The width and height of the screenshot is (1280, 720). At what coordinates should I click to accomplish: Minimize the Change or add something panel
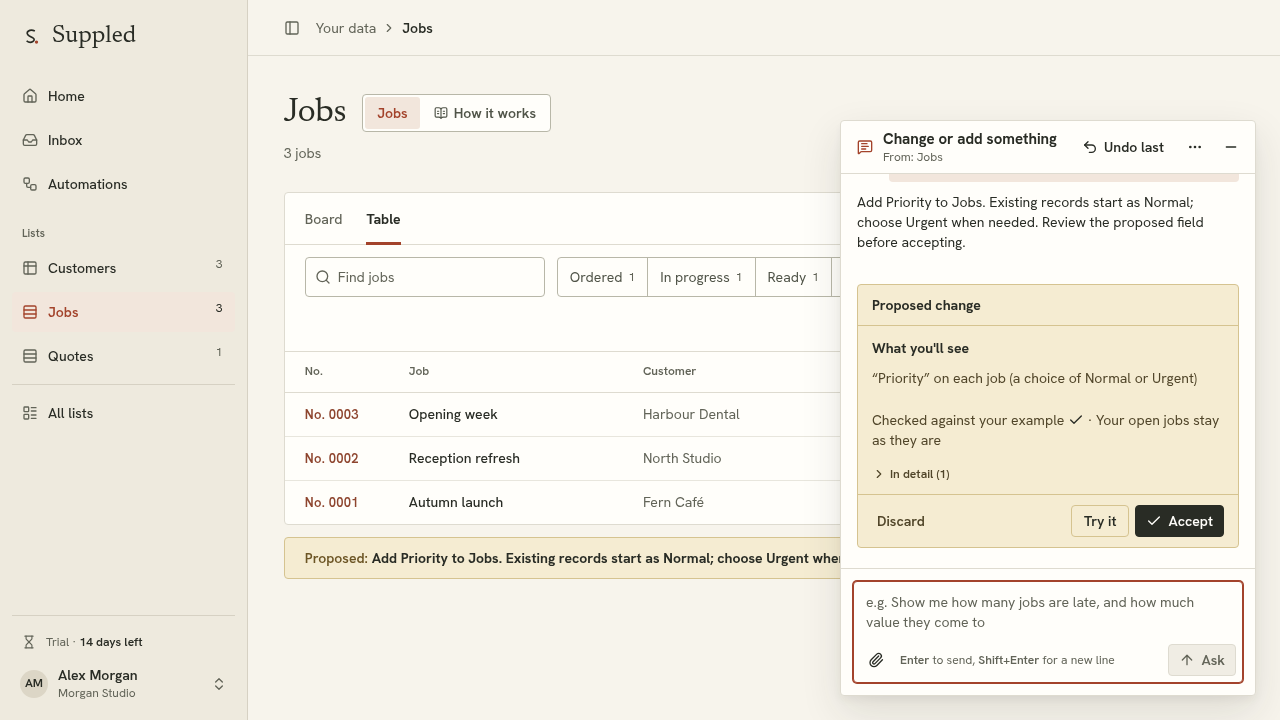(x=1231, y=147)
